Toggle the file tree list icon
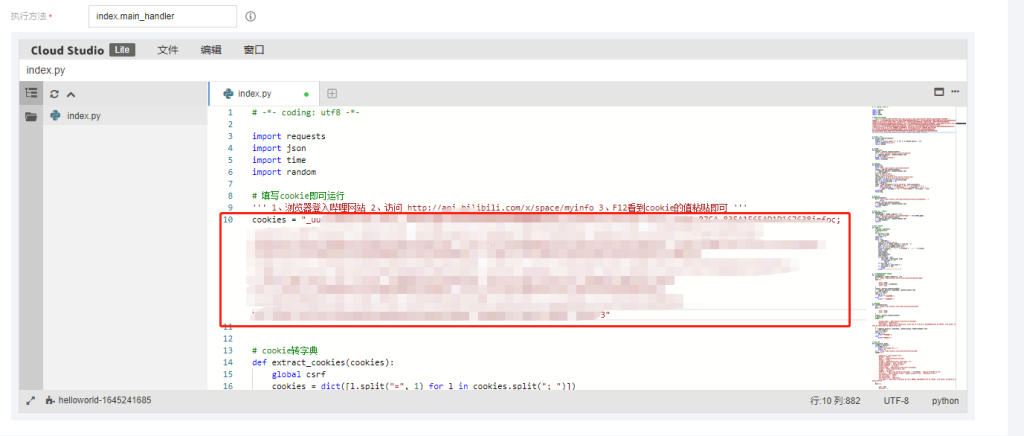The width and height of the screenshot is (1024, 436). tap(31, 93)
